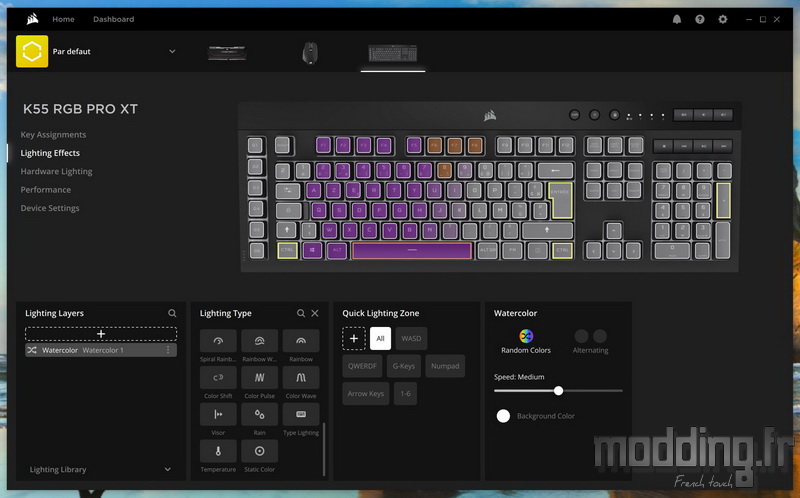
Task: Open Device Settings section
Action: click(49, 208)
